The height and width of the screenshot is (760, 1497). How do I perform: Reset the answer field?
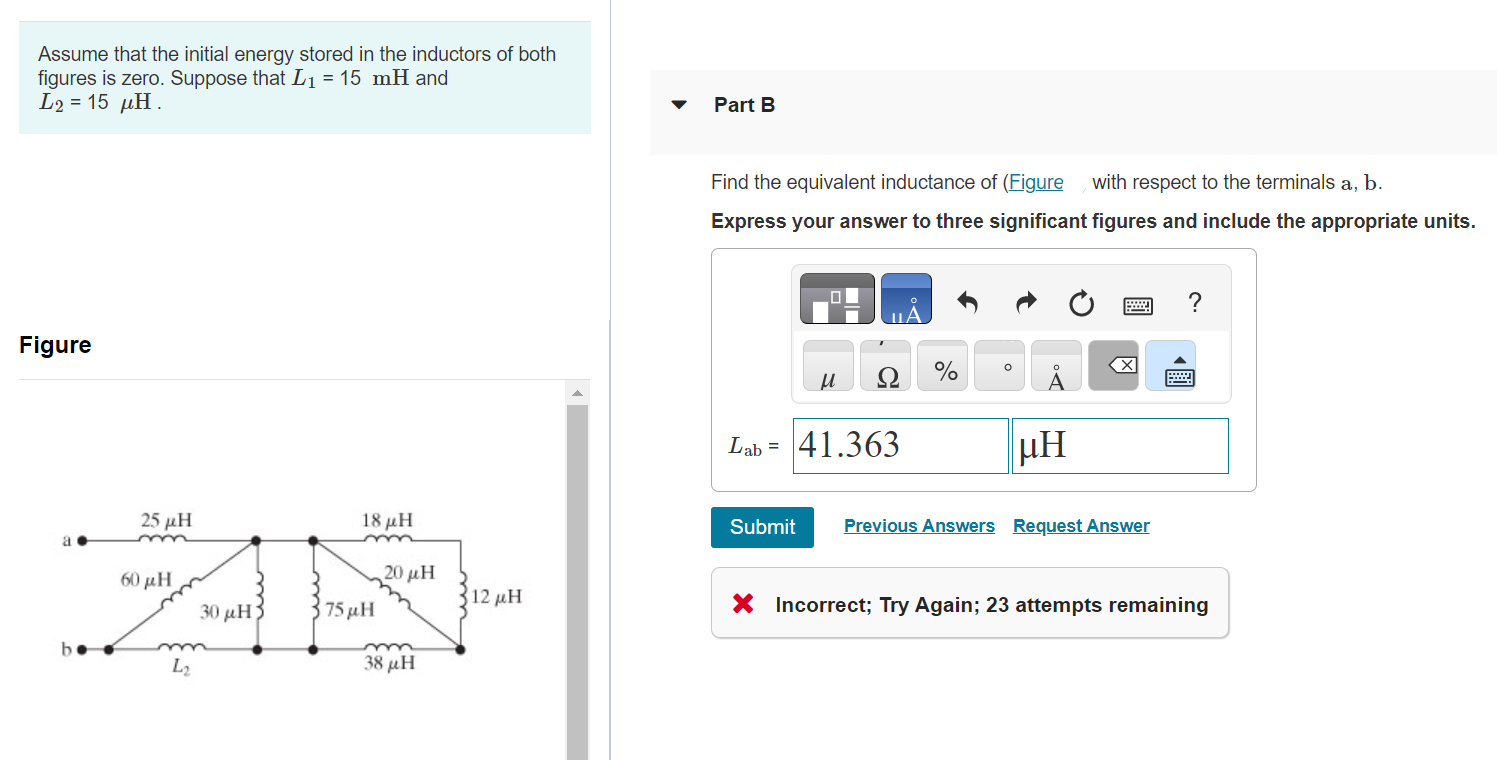tap(1081, 302)
